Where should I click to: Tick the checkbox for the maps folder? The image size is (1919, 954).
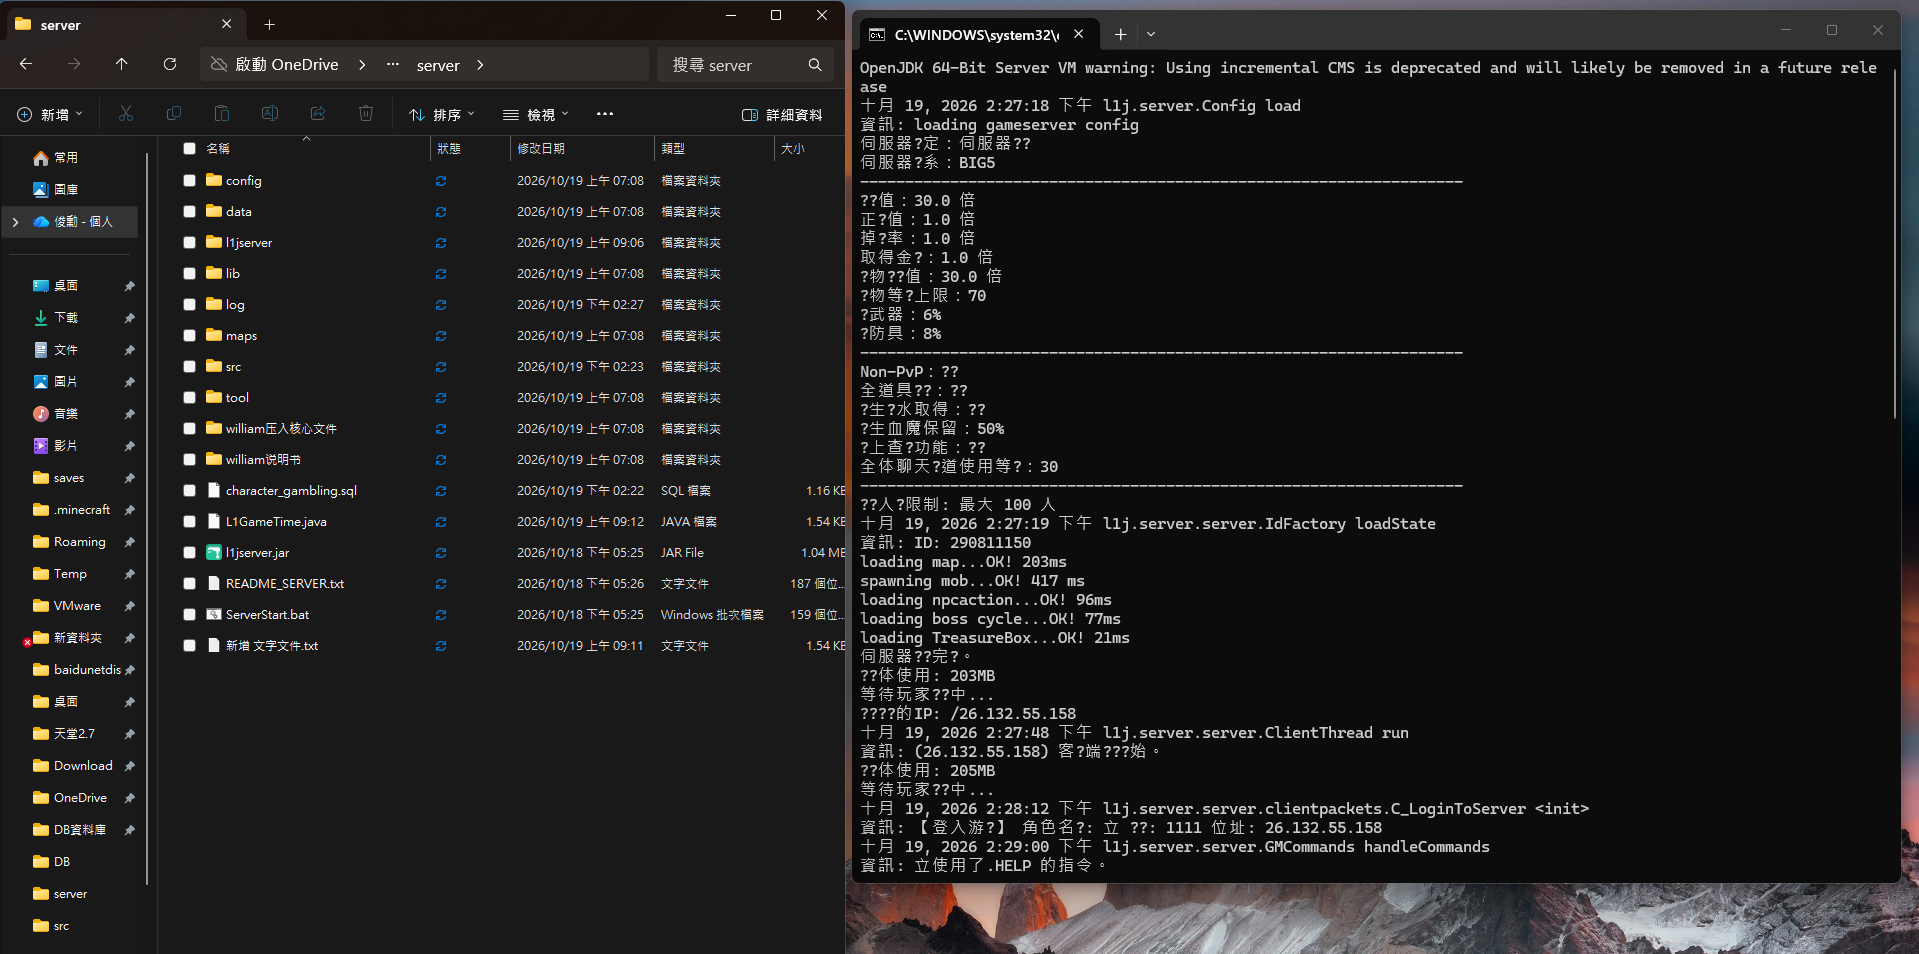tap(189, 336)
